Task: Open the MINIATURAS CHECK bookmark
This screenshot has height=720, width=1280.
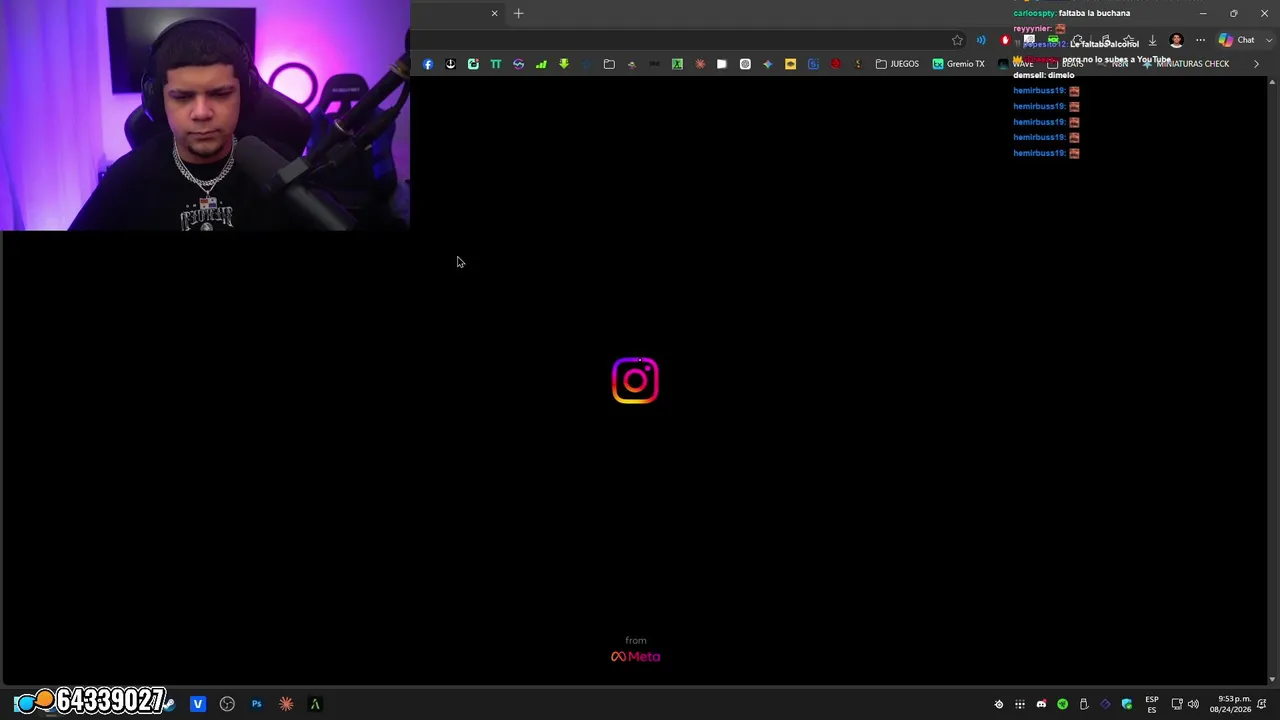Action: tap(1186, 64)
